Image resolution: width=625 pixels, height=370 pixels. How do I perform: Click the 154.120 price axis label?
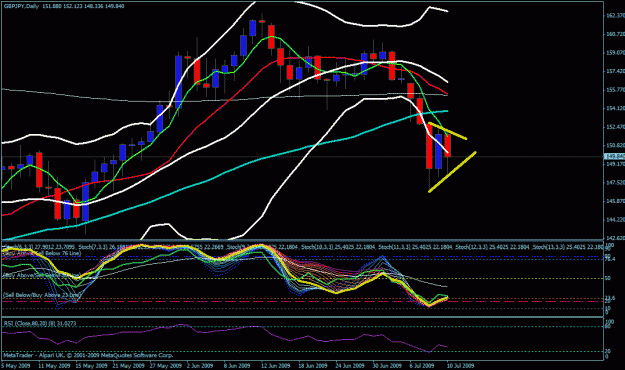[x=615, y=108]
